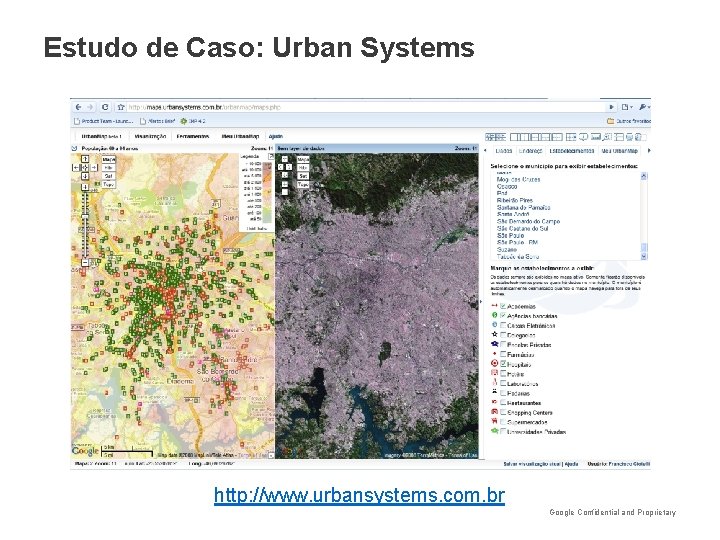The width and height of the screenshot is (720, 540).
Task: Click the Legenda help question icon
Action: click(x=271, y=157)
